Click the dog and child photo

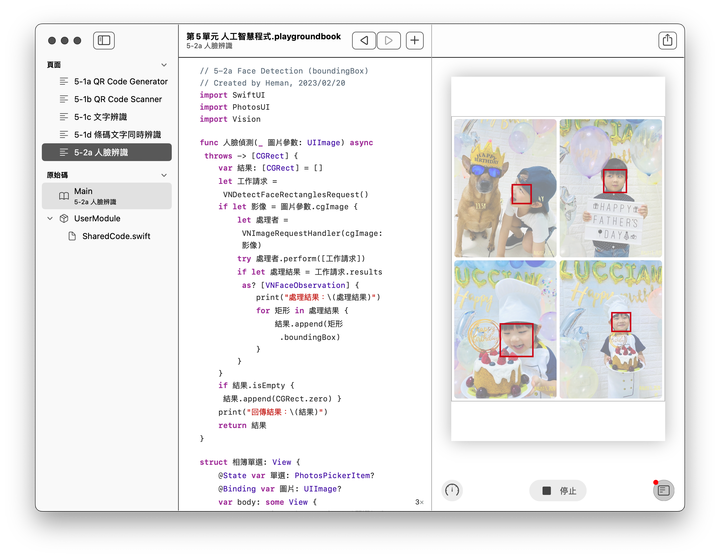[505, 188]
